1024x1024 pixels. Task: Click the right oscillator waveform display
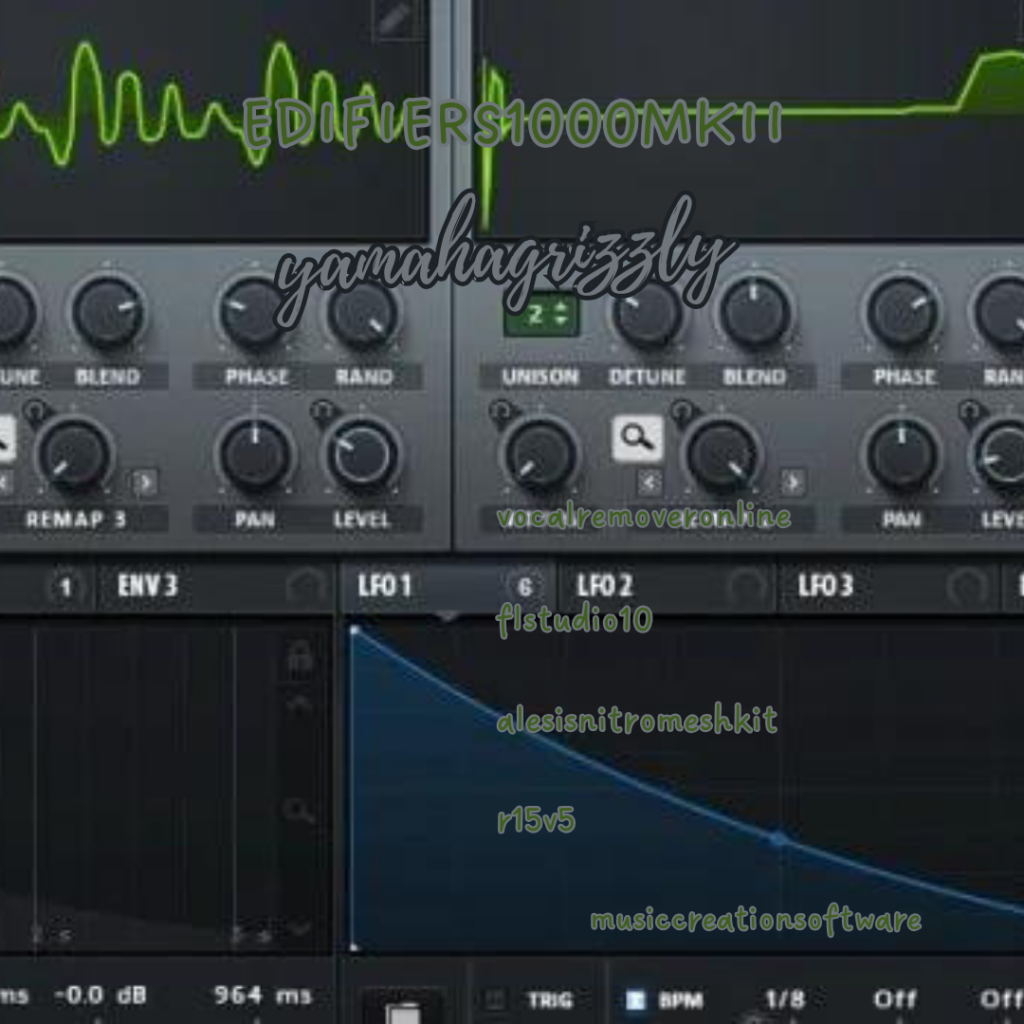(x=751, y=118)
